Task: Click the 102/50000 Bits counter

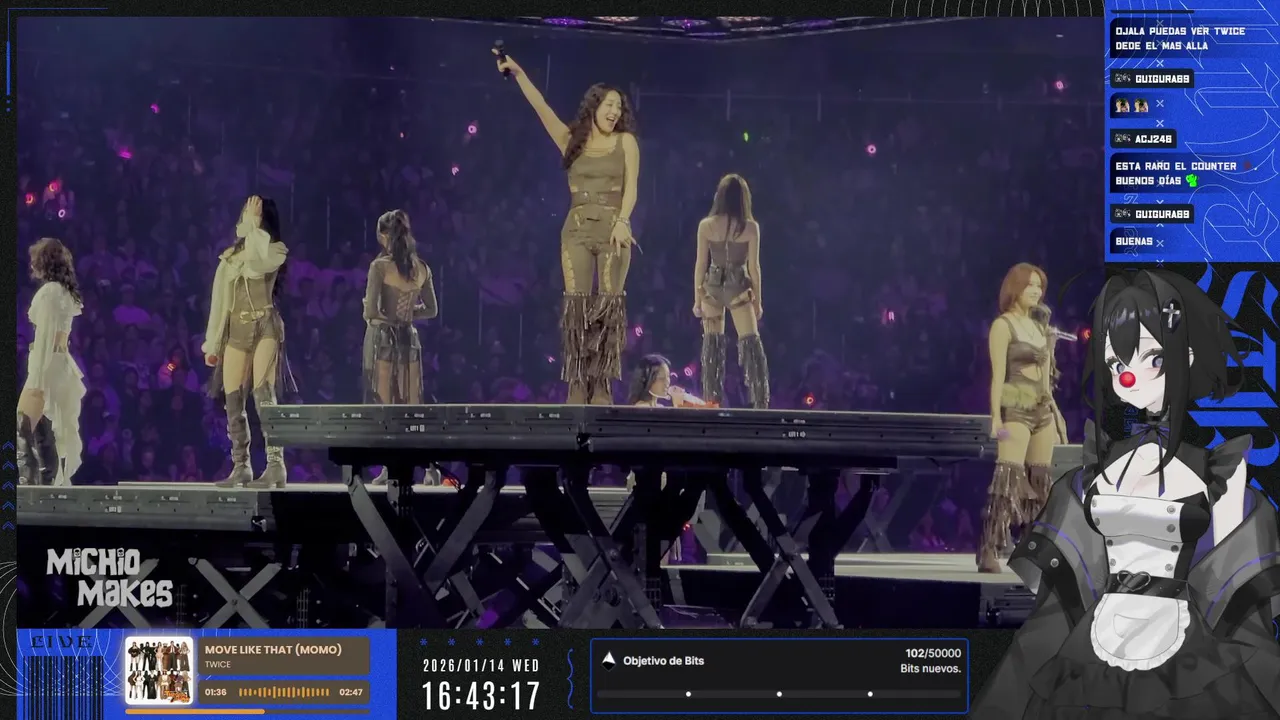Action: tap(933, 653)
